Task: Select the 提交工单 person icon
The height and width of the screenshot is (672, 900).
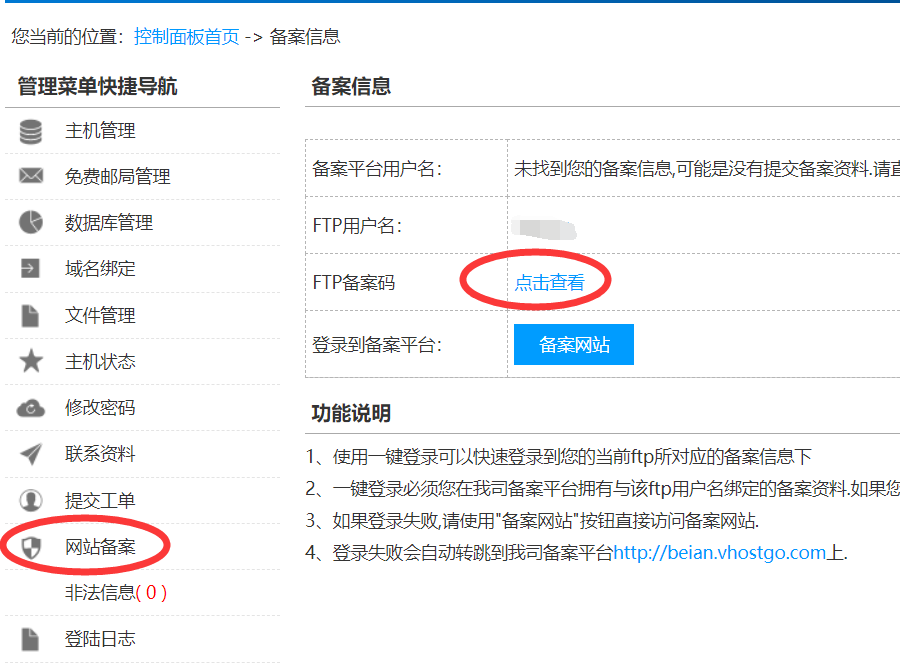Action: click(x=33, y=499)
